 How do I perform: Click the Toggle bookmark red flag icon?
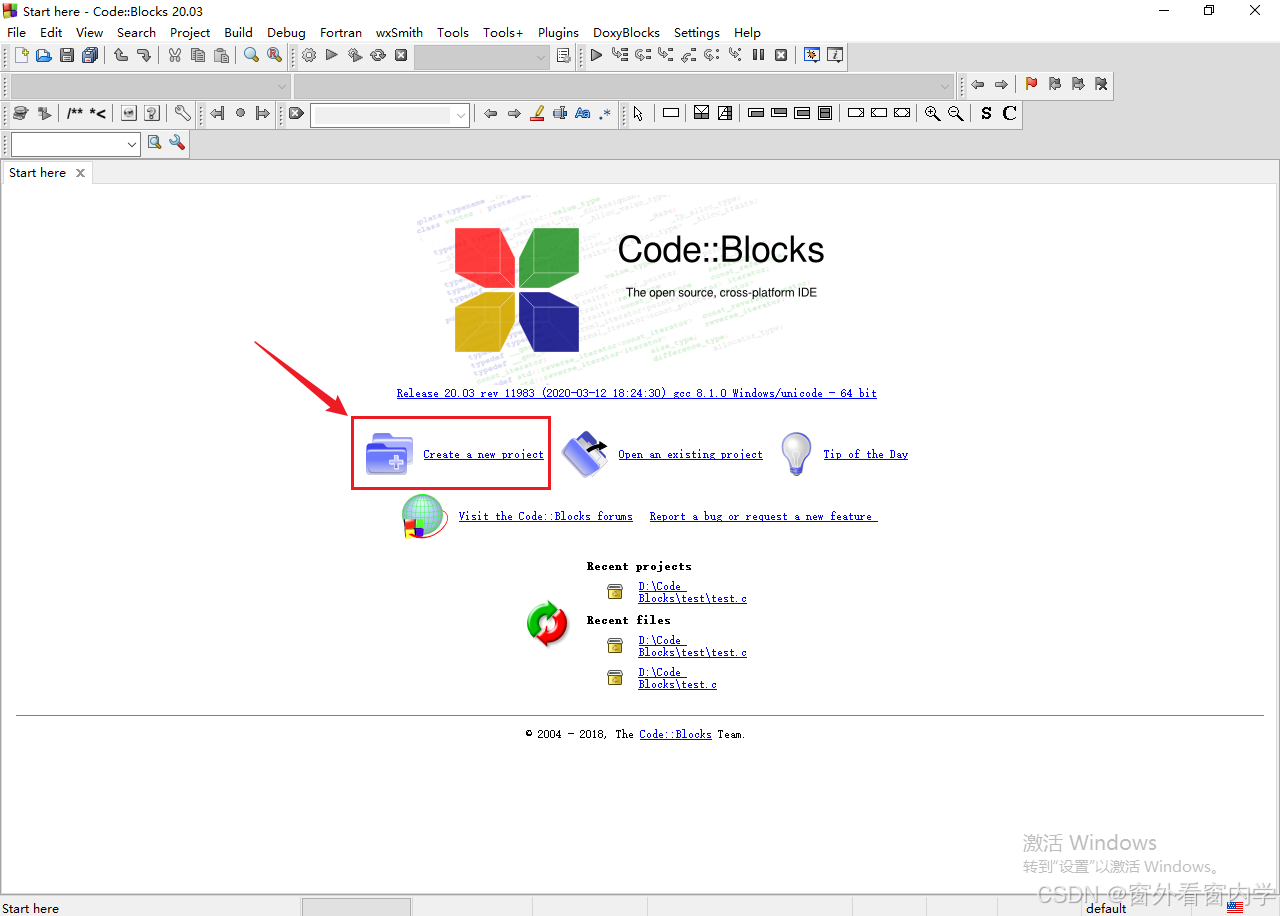click(1032, 85)
